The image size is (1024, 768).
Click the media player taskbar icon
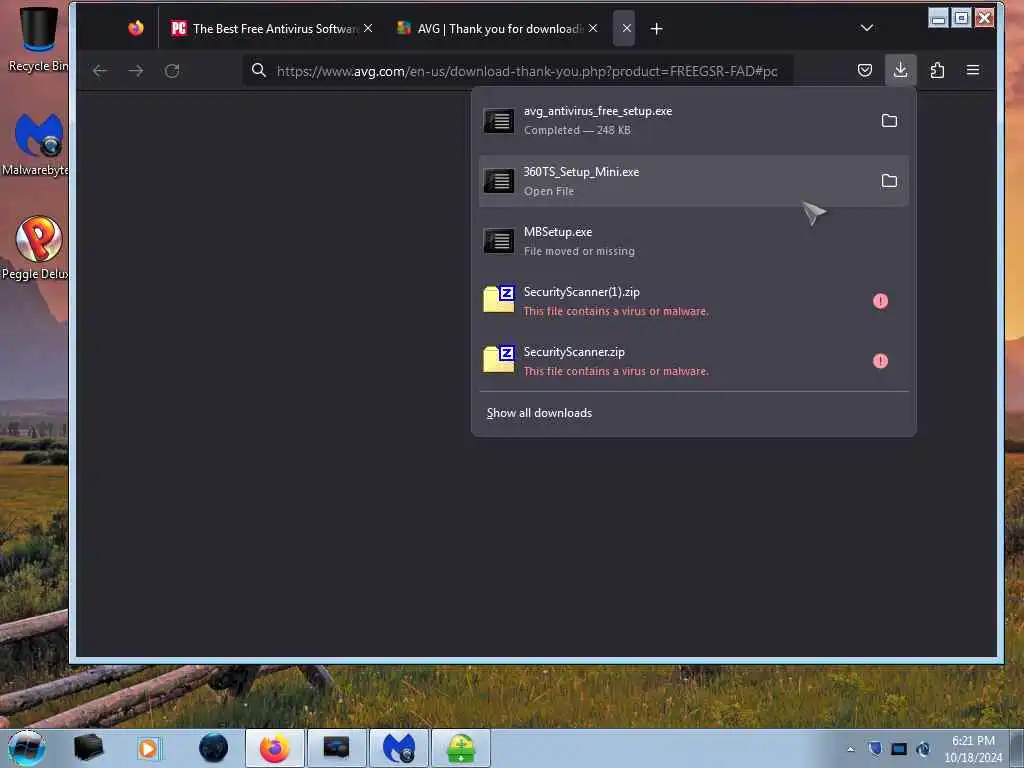(150, 748)
